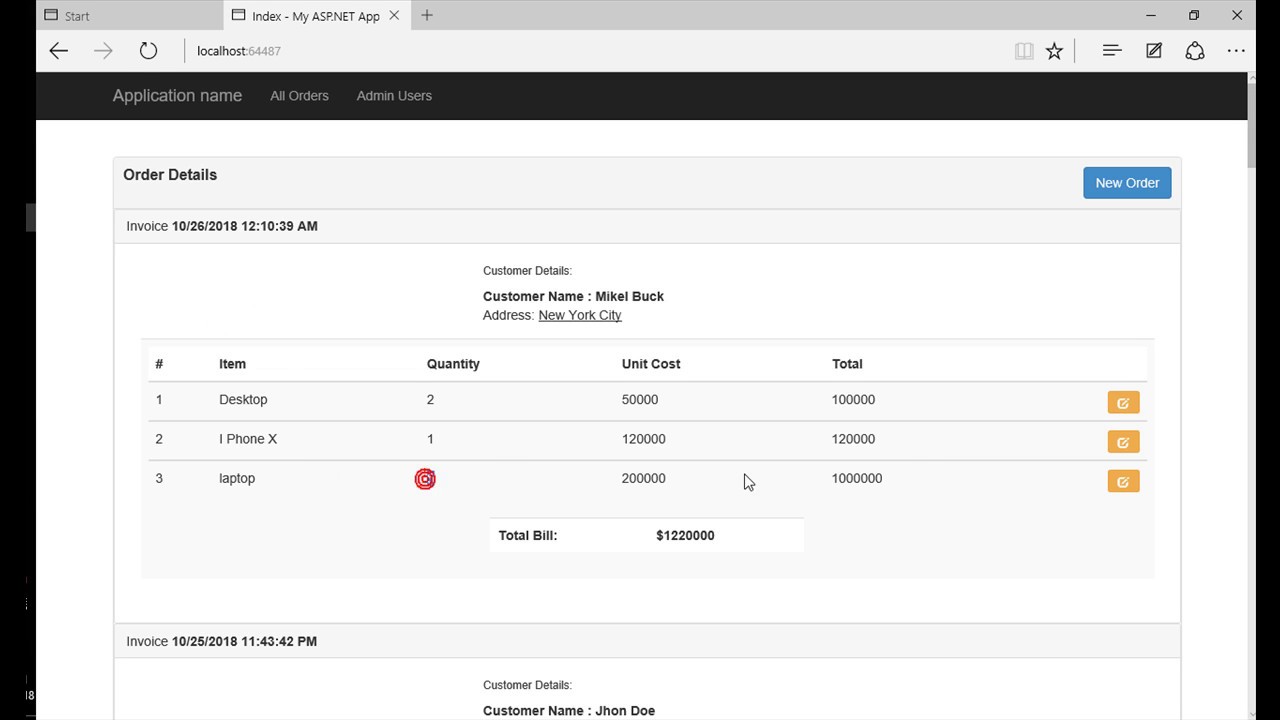Refresh the page with reload icon

coord(148,51)
